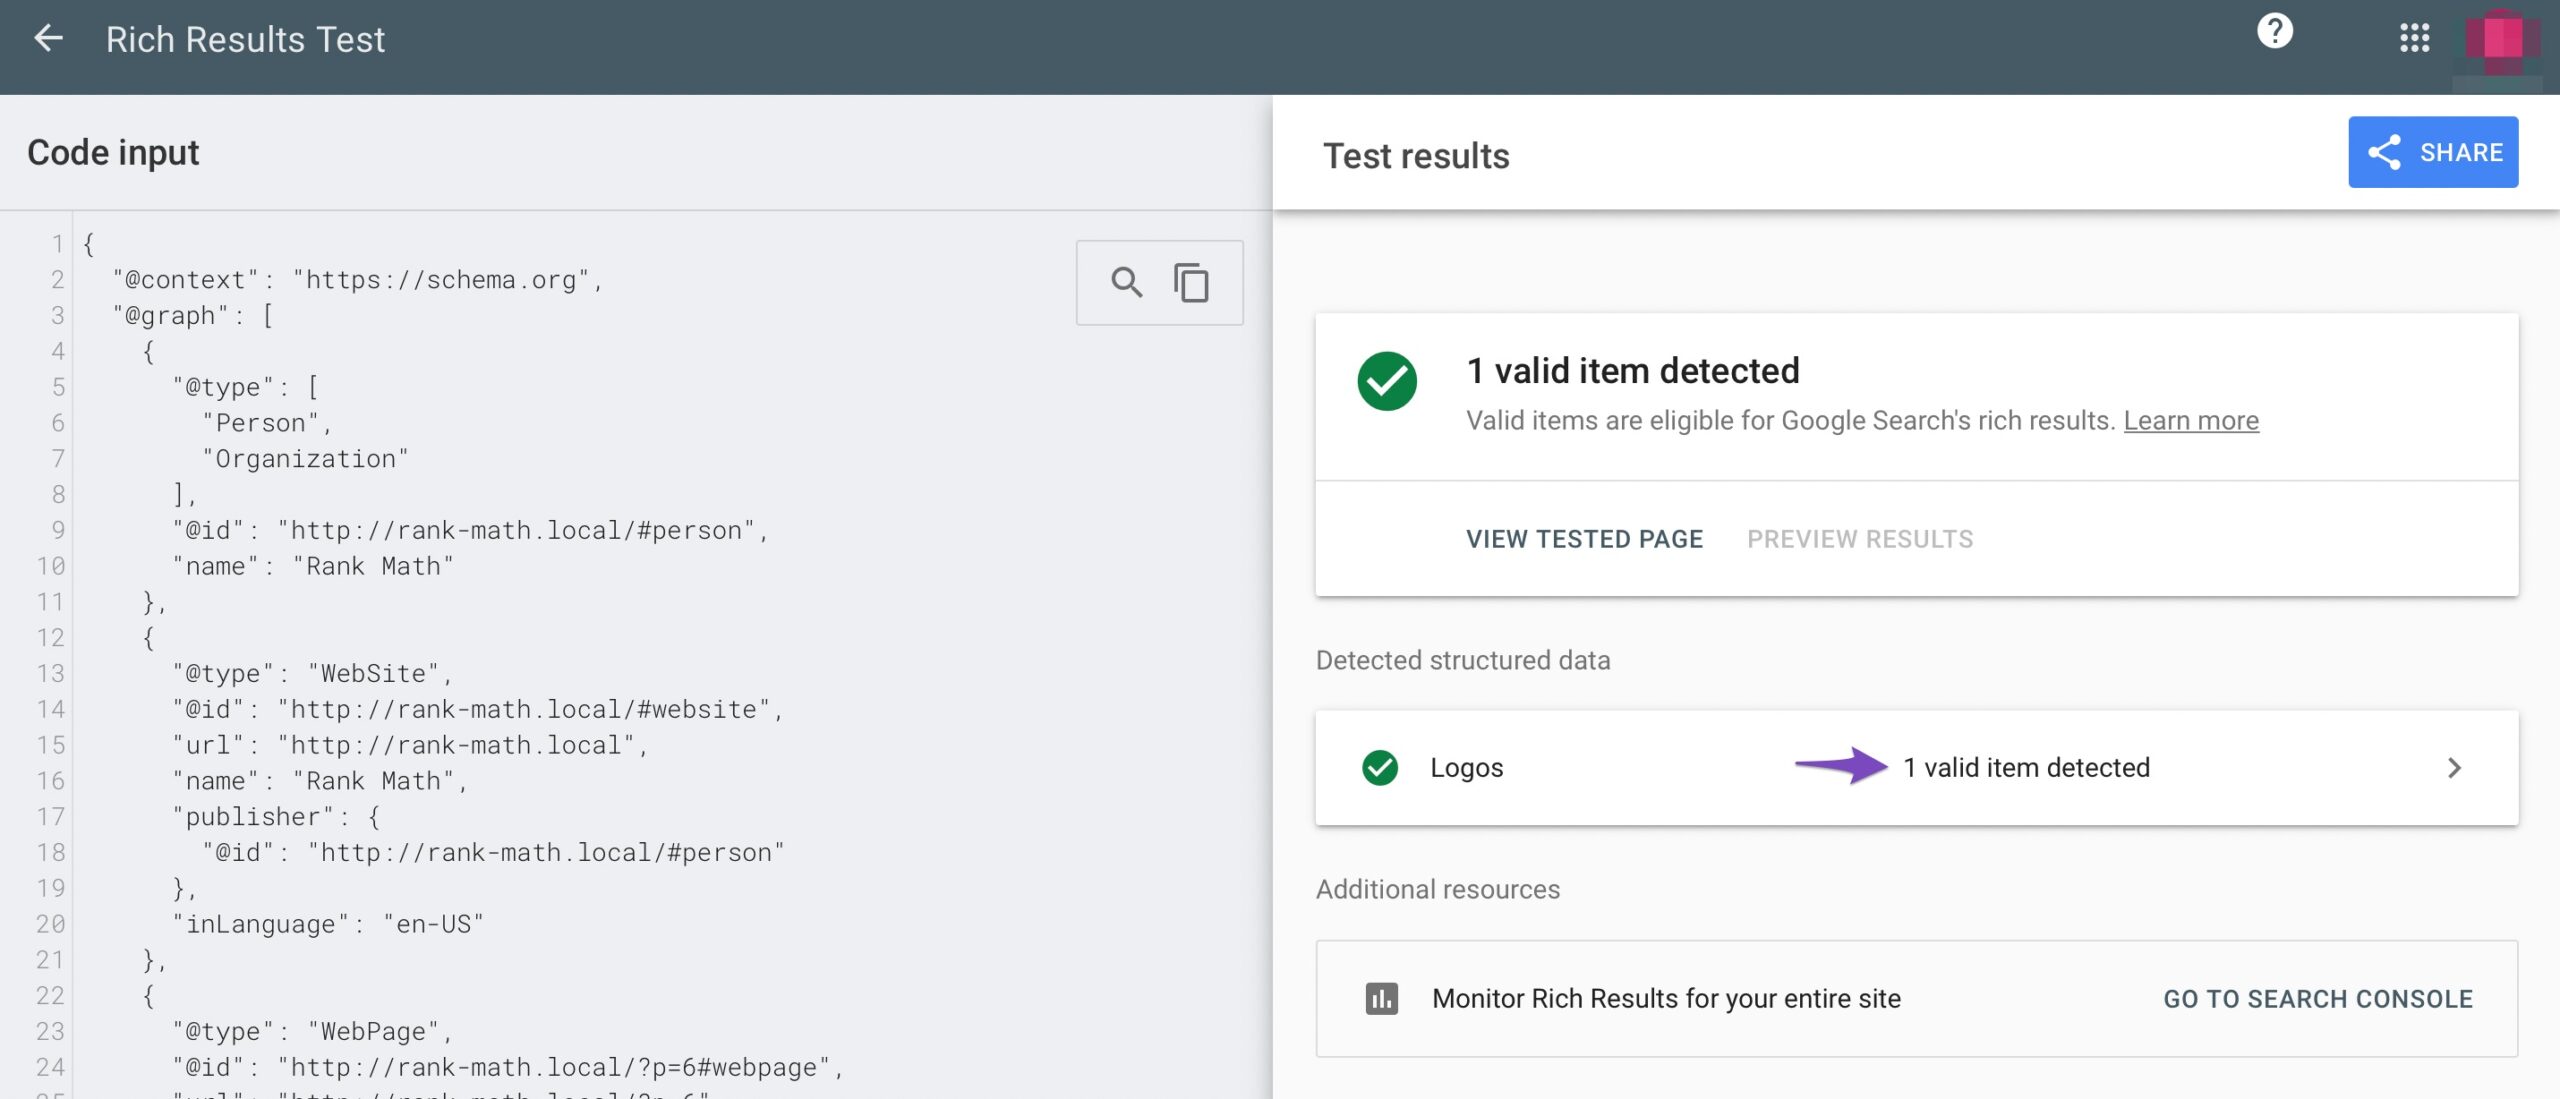Copy the code input to clipboard
The height and width of the screenshot is (1099, 2560).
click(1191, 282)
